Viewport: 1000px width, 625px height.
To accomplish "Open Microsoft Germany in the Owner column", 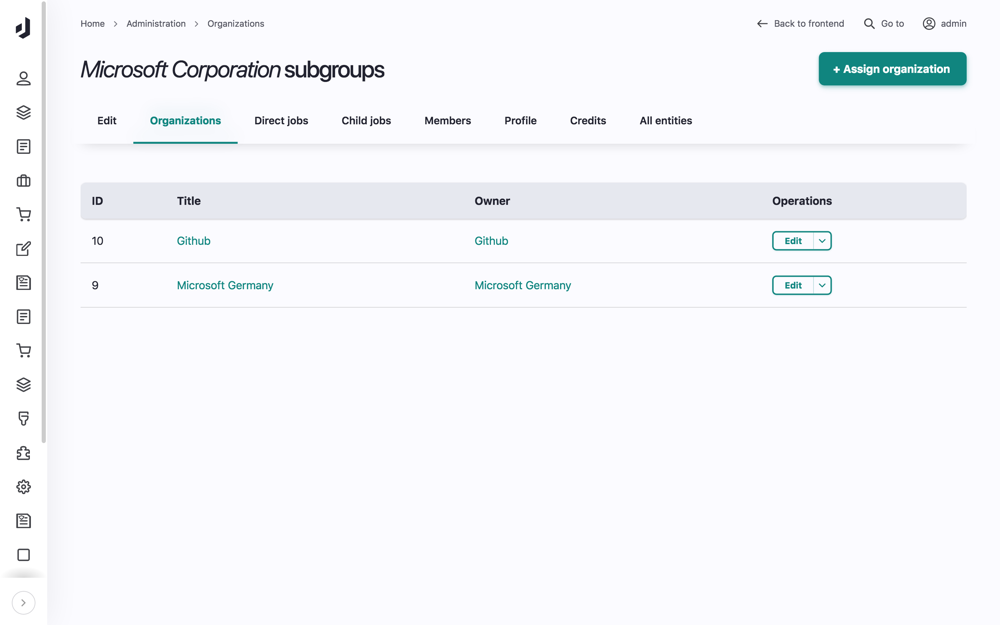I will [x=523, y=286].
